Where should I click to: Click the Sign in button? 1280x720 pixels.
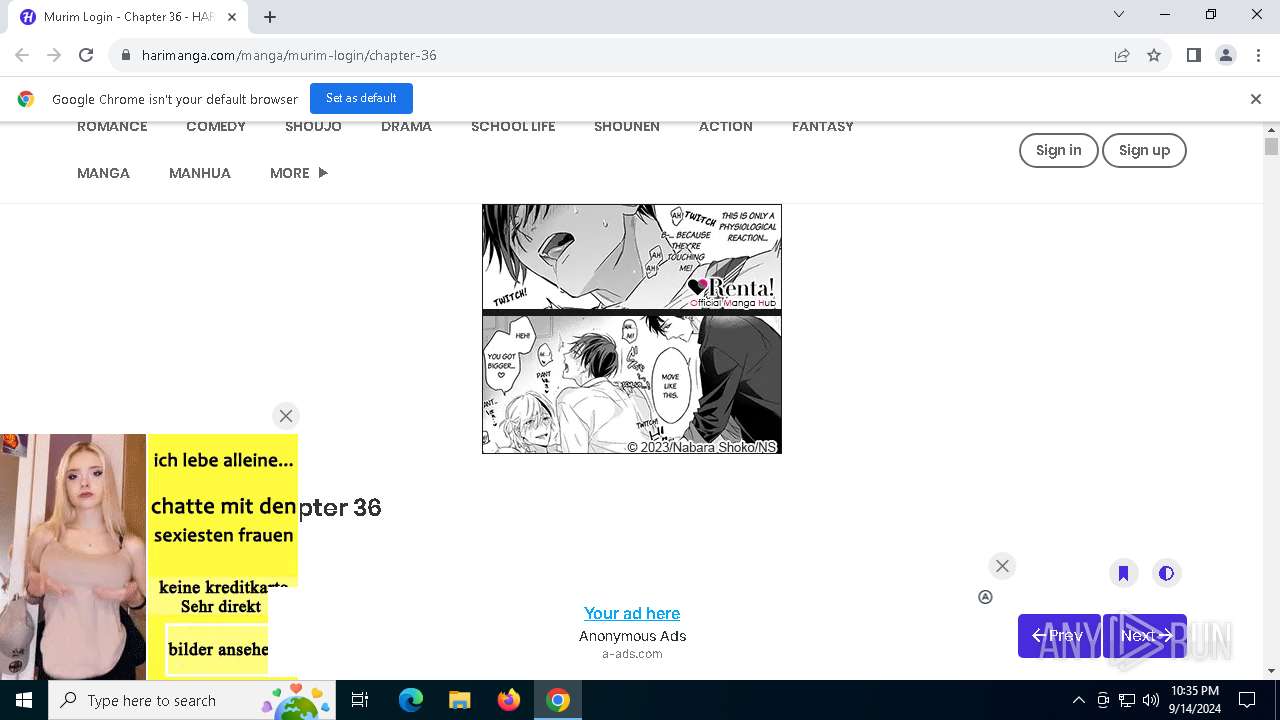click(x=1058, y=150)
